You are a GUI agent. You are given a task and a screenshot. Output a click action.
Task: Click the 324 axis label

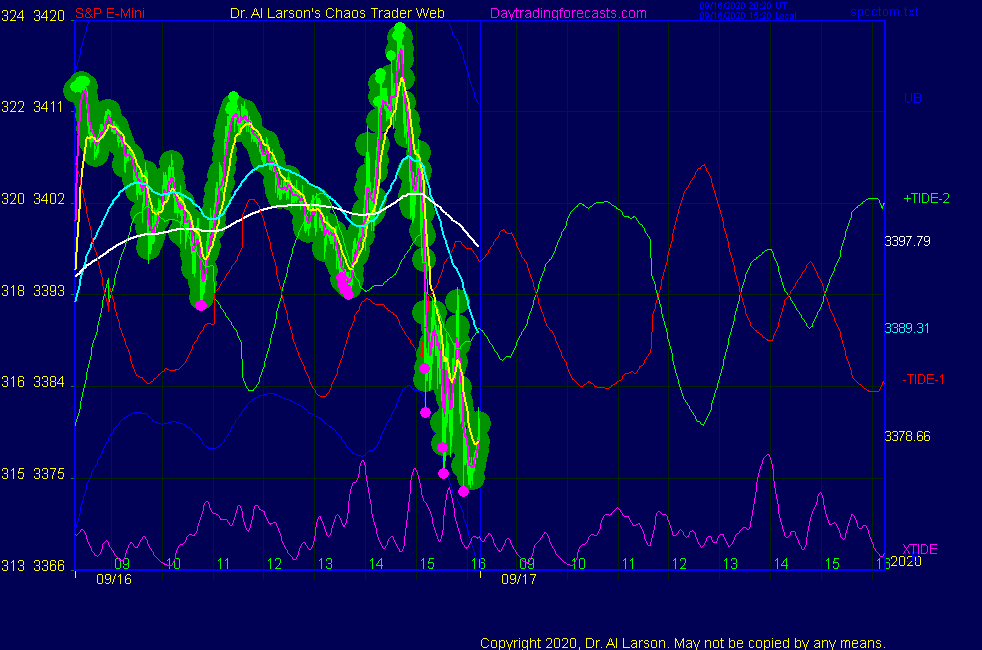13,16
